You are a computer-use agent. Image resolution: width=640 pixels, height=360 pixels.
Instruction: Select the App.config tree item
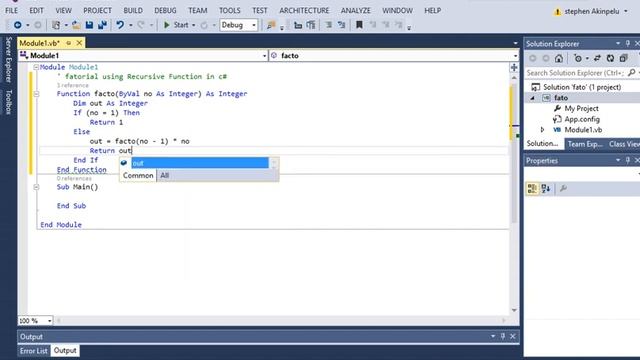coord(582,119)
